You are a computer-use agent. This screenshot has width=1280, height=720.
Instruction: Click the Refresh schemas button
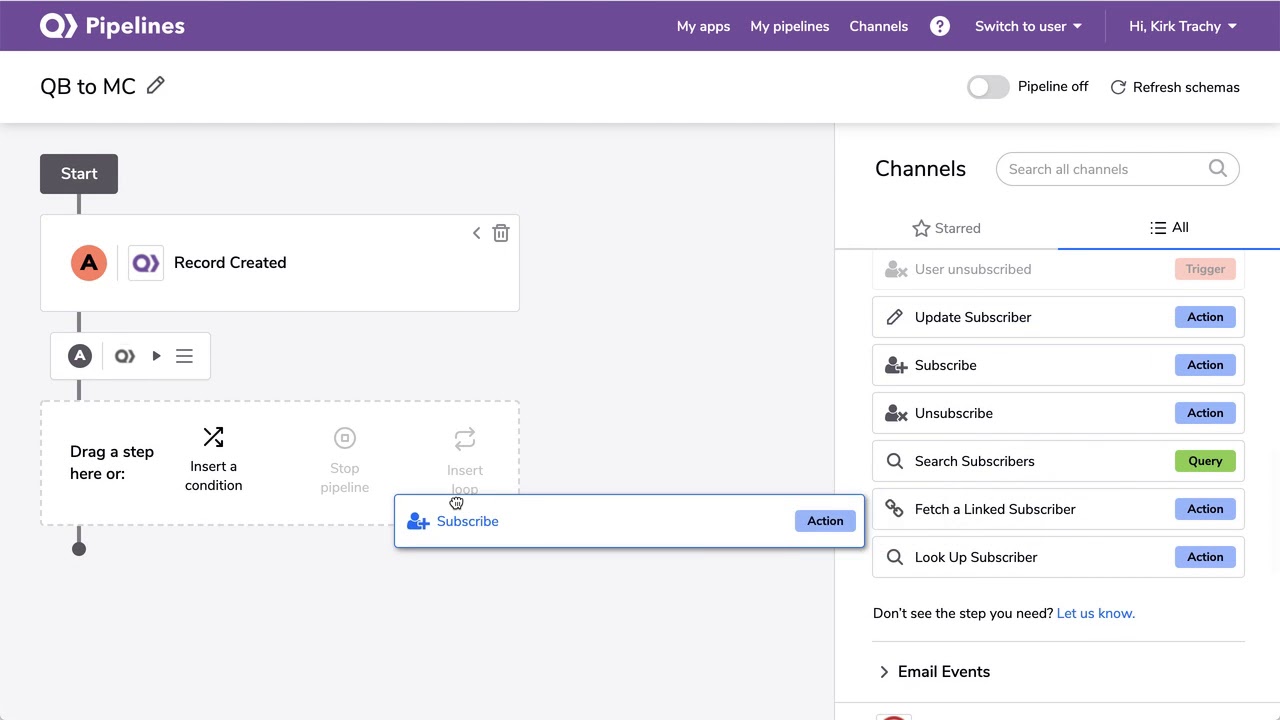pos(1175,87)
